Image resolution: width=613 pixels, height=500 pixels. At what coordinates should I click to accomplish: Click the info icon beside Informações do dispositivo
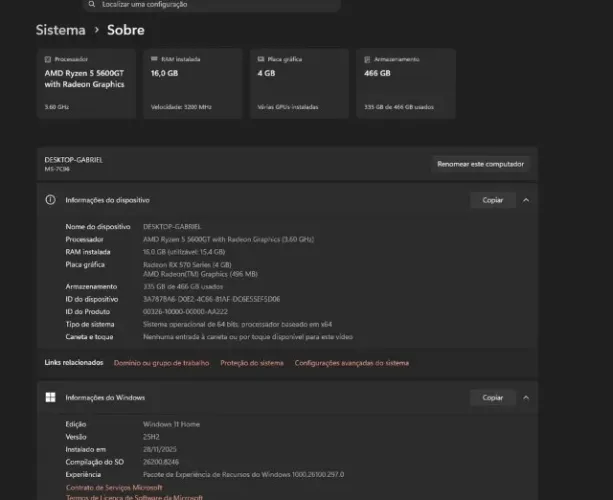[x=50, y=200]
